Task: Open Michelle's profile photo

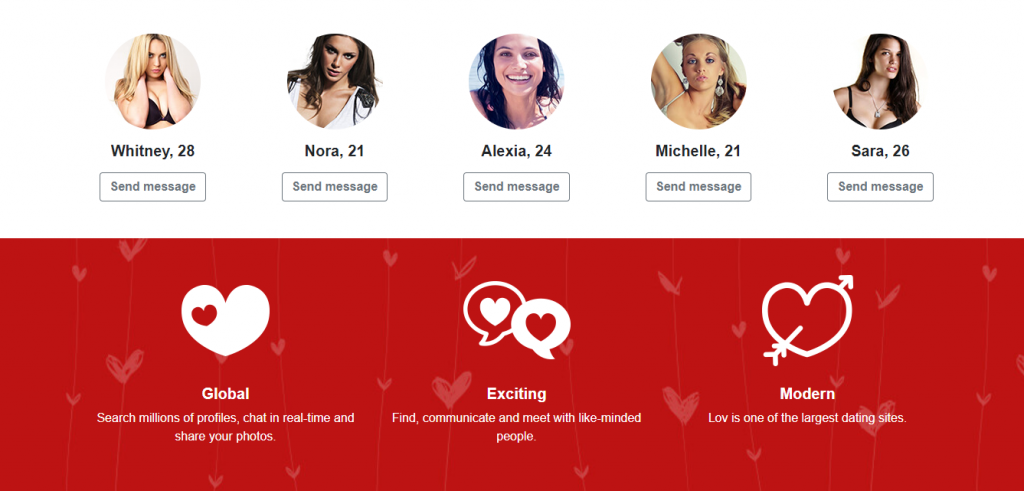Action: point(699,82)
